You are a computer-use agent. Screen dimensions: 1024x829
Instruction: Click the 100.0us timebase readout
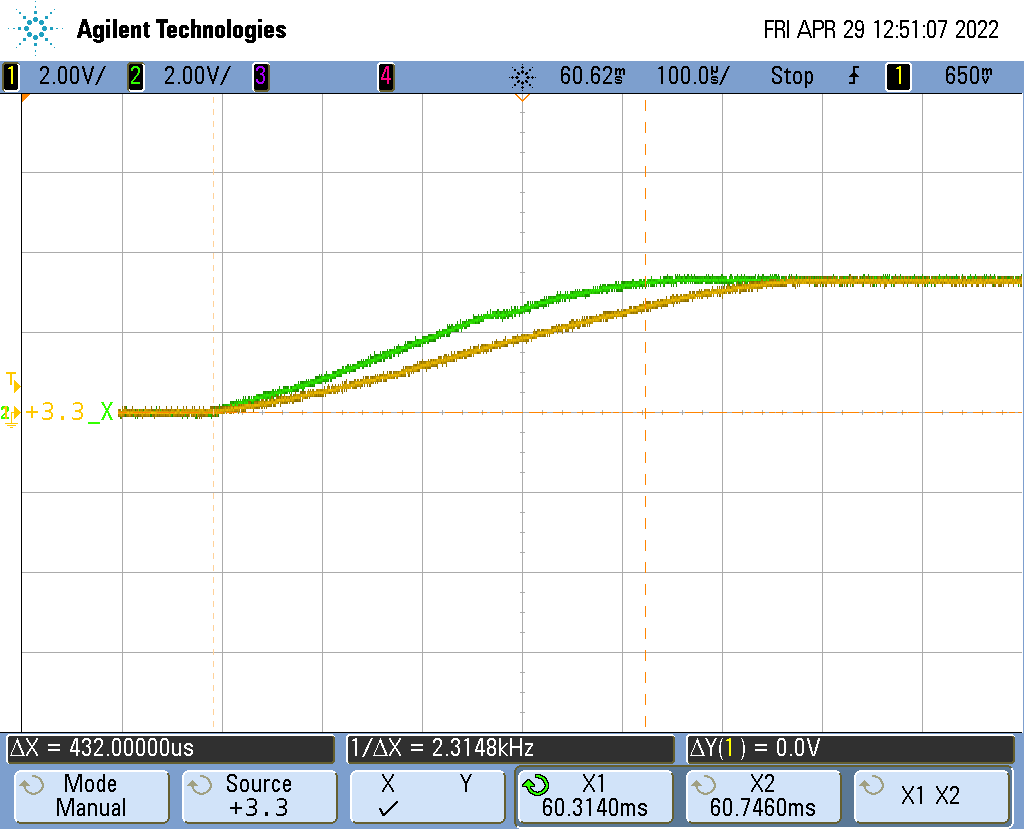693,76
